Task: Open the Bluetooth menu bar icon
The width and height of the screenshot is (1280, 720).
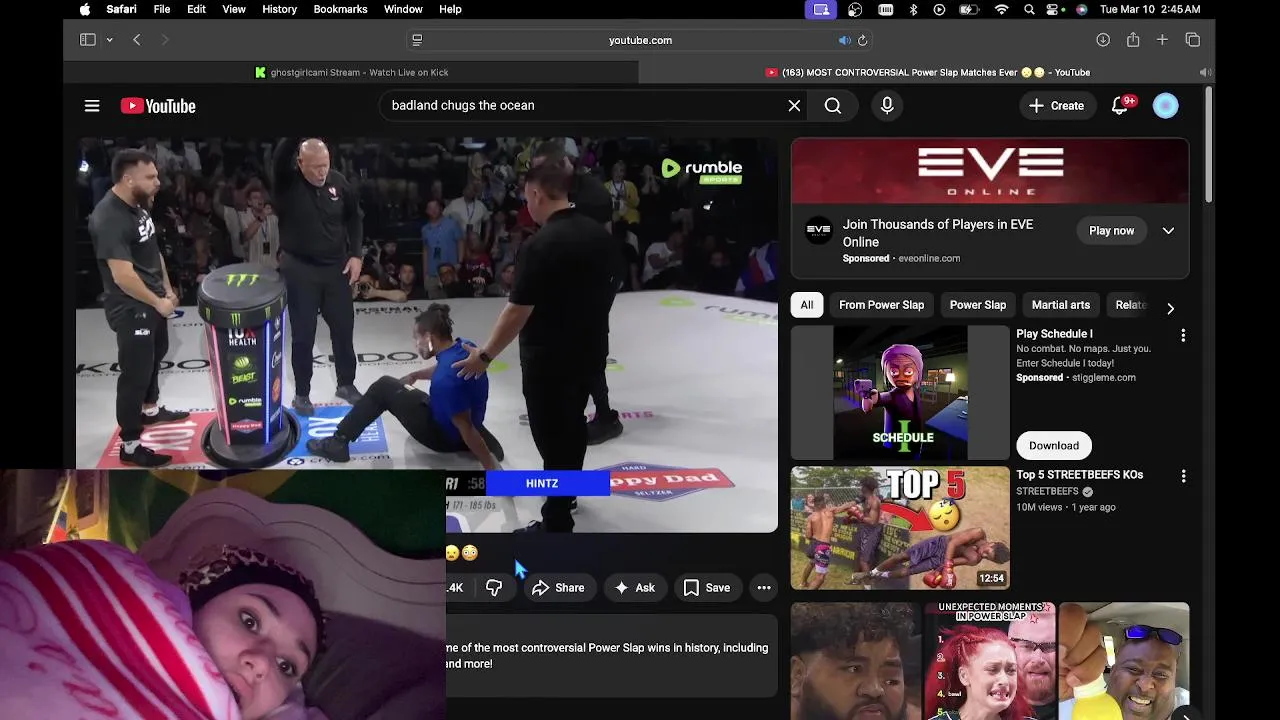Action: click(x=913, y=9)
